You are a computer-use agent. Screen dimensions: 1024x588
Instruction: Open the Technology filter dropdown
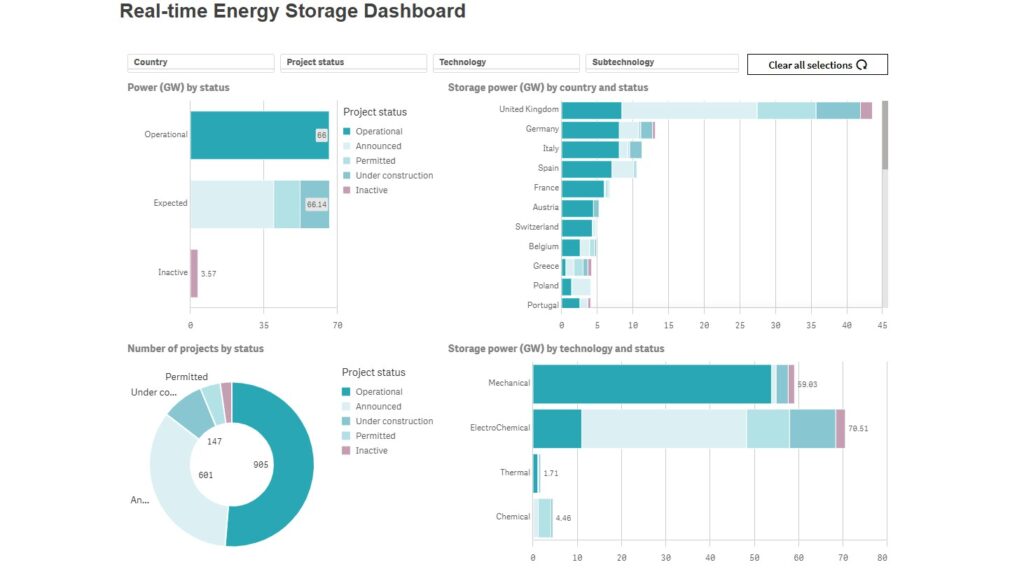coord(505,62)
